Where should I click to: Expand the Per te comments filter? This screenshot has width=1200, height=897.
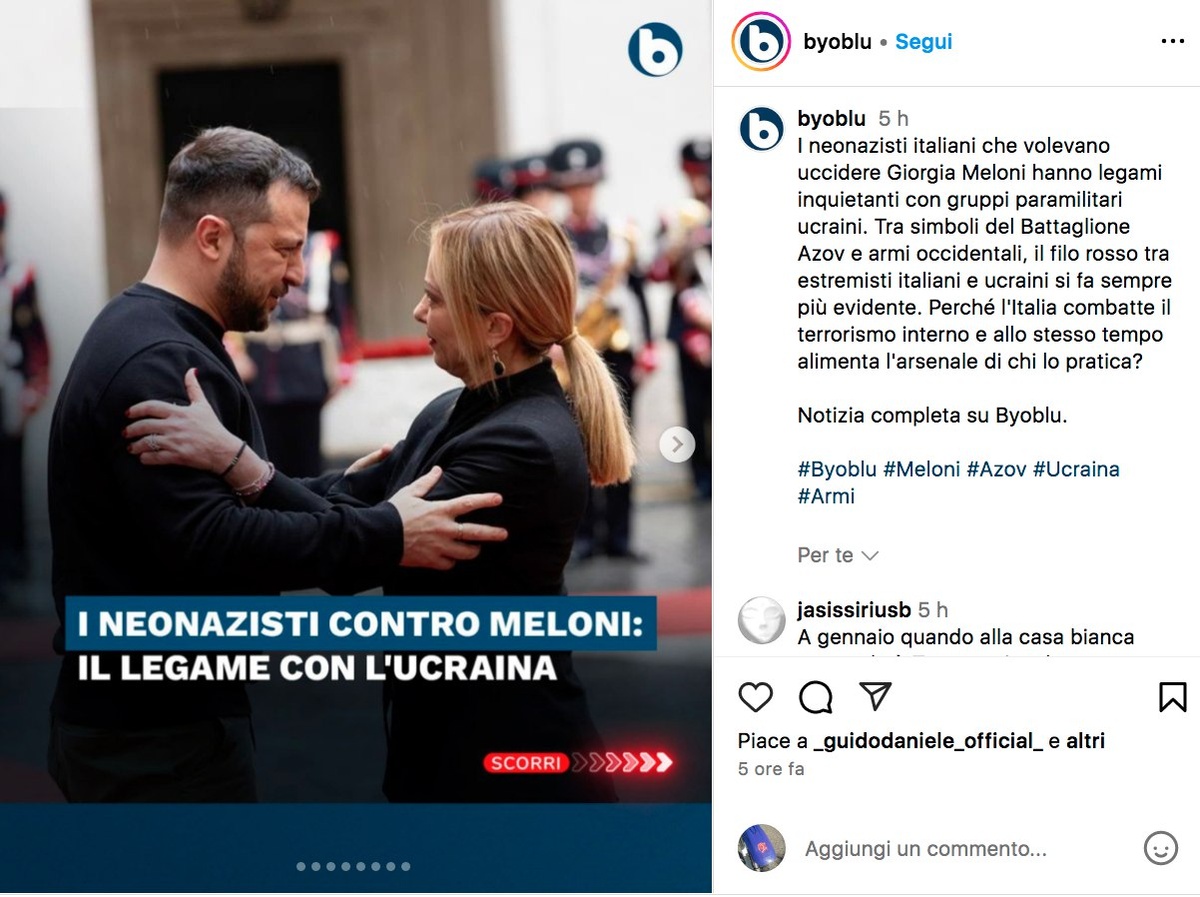click(x=838, y=555)
